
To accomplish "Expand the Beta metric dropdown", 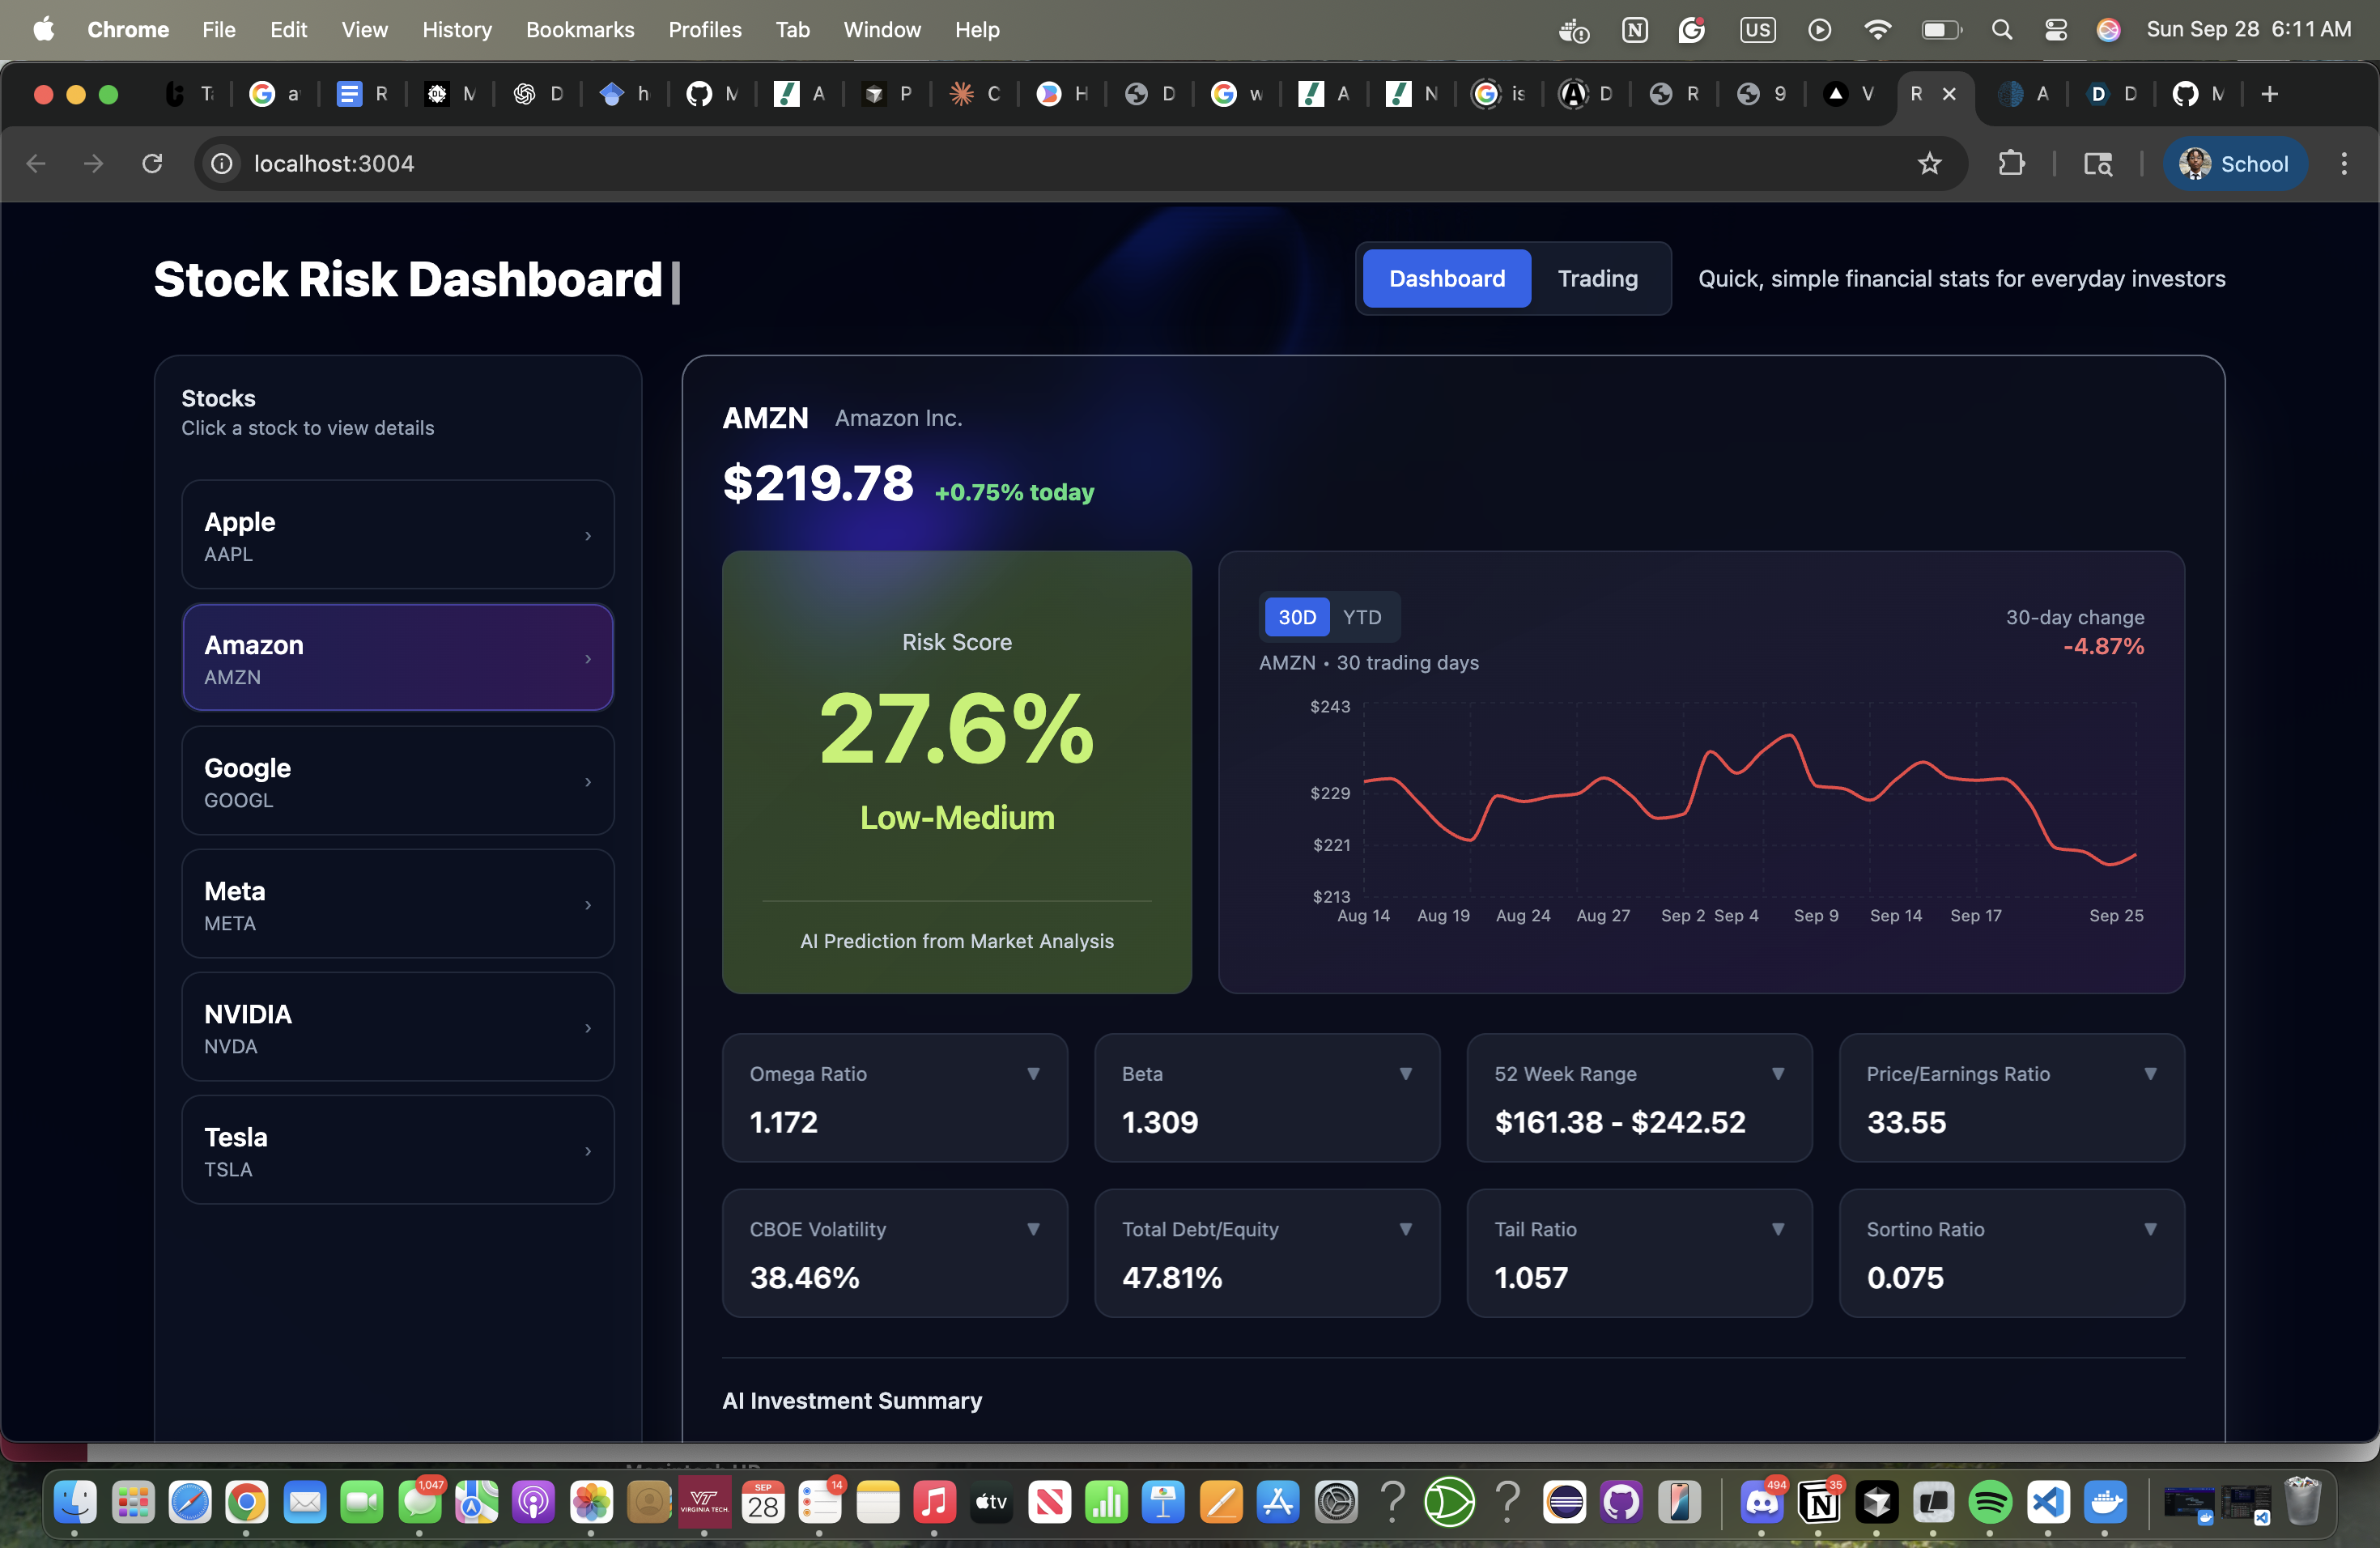I will point(1405,1073).
